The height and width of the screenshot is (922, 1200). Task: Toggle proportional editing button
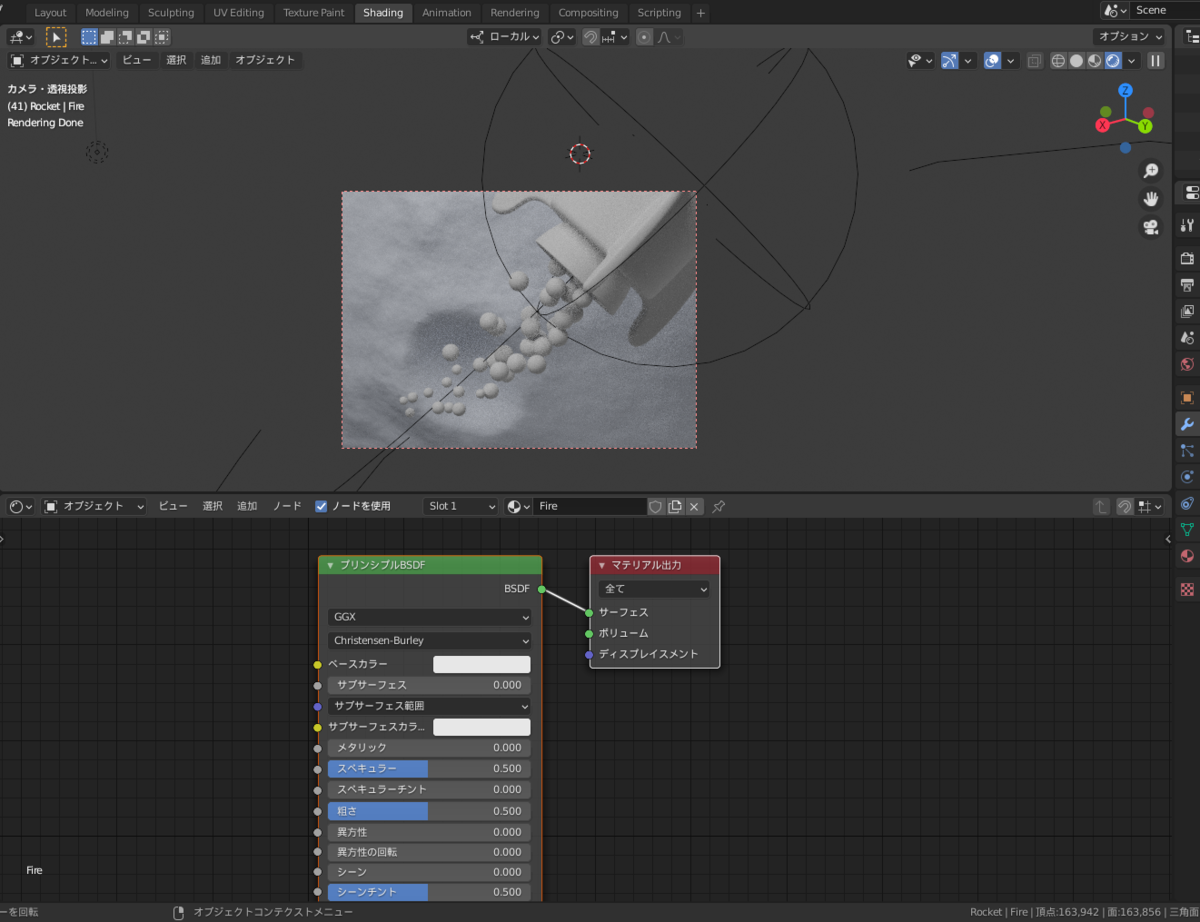[644, 37]
